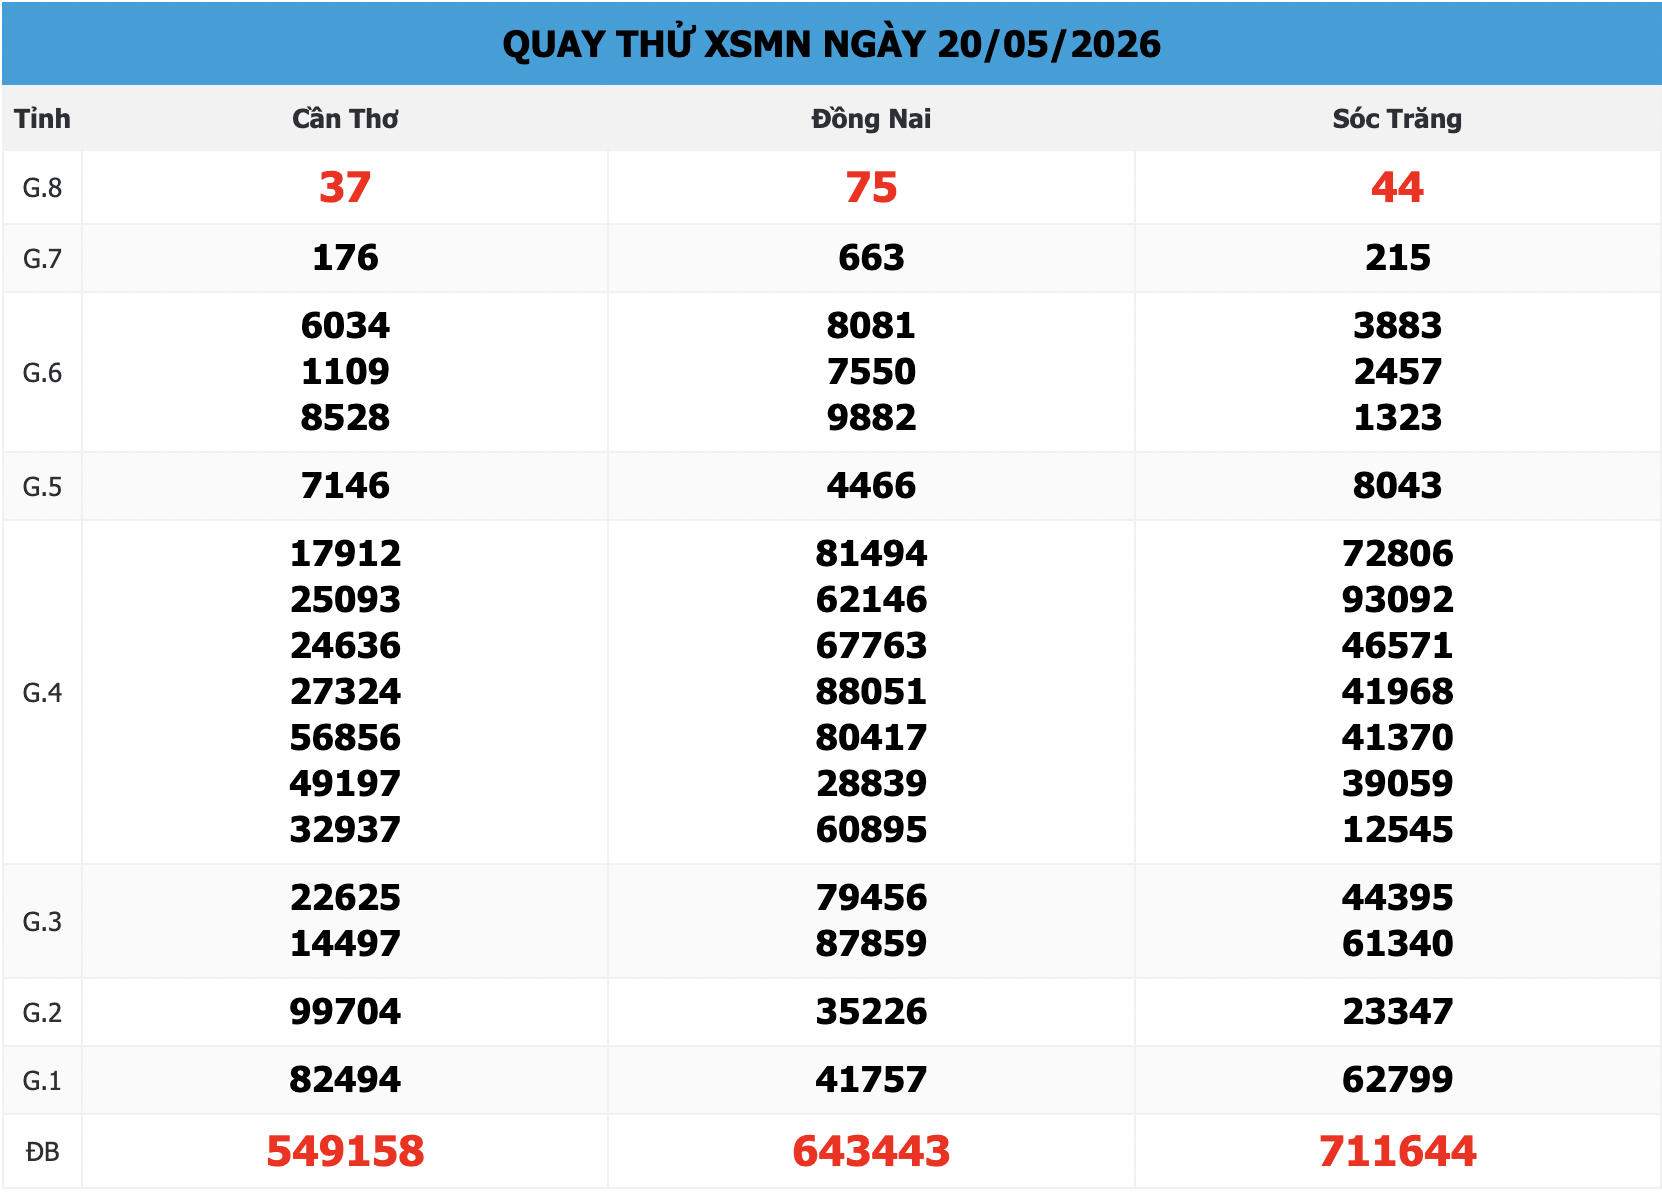Click ĐB special prize 711644
The image size is (1662, 1196).
tap(1397, 1152)
